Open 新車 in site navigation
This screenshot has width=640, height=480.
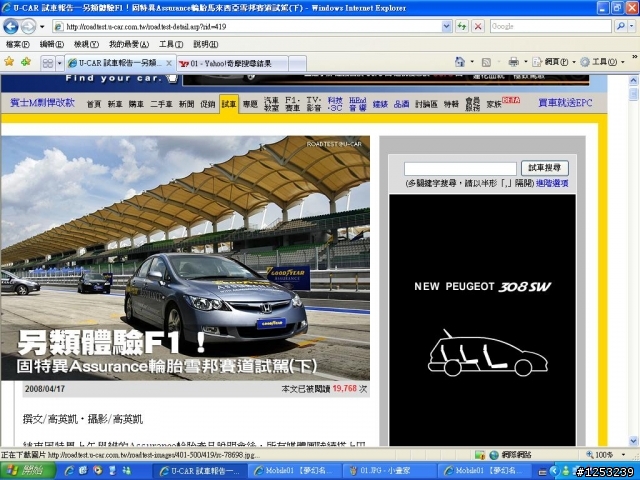[x=115, y=104]
